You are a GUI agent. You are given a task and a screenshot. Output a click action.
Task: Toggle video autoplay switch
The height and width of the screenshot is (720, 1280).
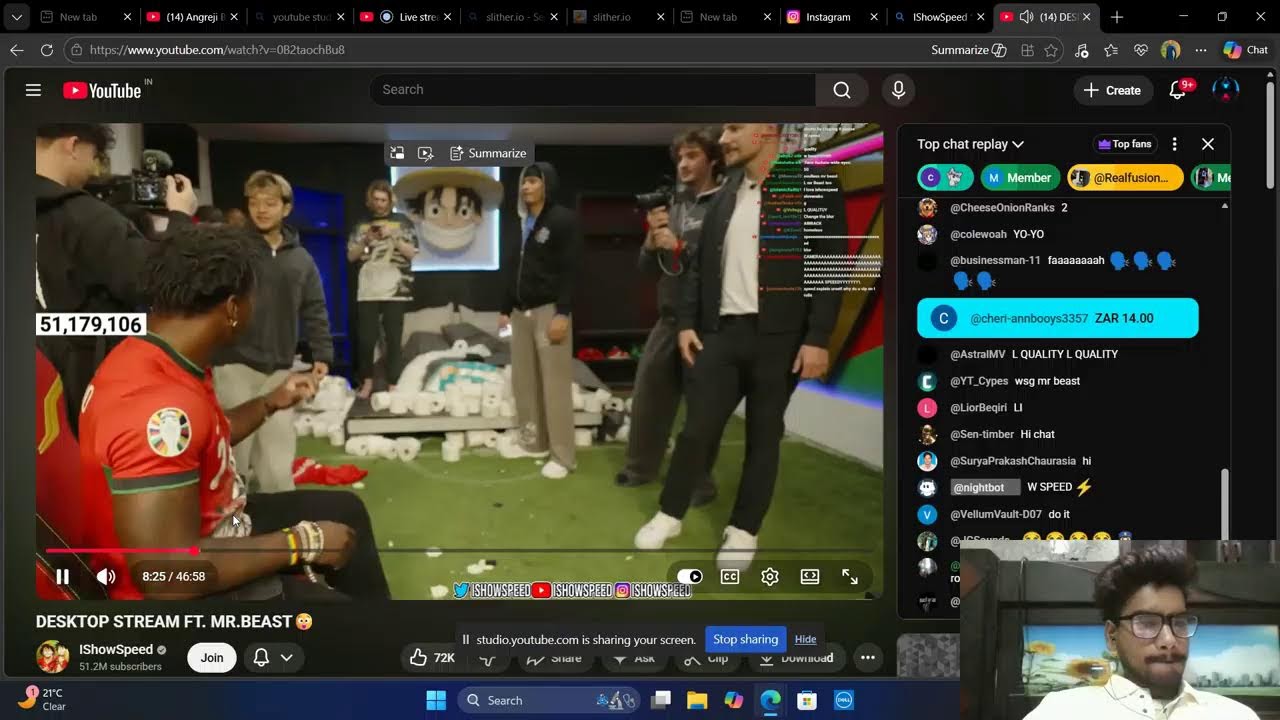point(690,576)
